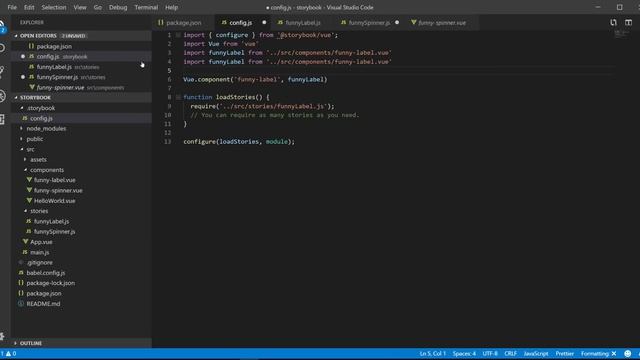Change JavaScript language mode
Screen dimensions: 640x360
pyautogui.click(x=536, y=353)
